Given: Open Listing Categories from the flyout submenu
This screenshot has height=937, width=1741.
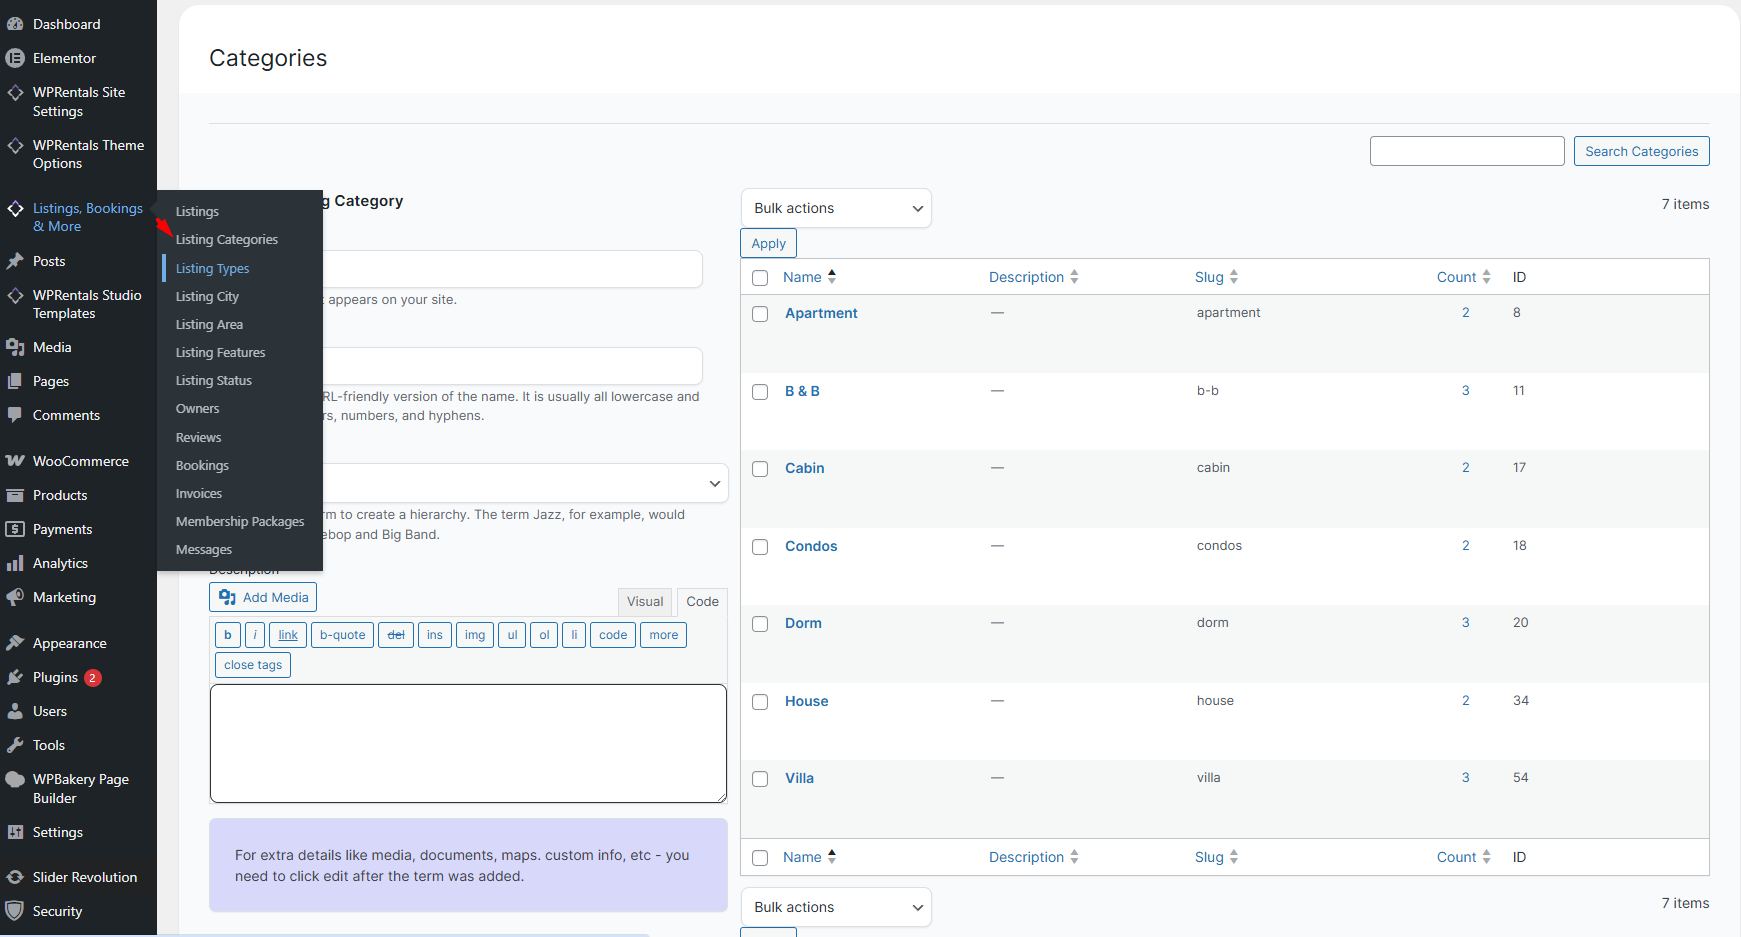Looking at the screenshot, I should click(227, 240).
